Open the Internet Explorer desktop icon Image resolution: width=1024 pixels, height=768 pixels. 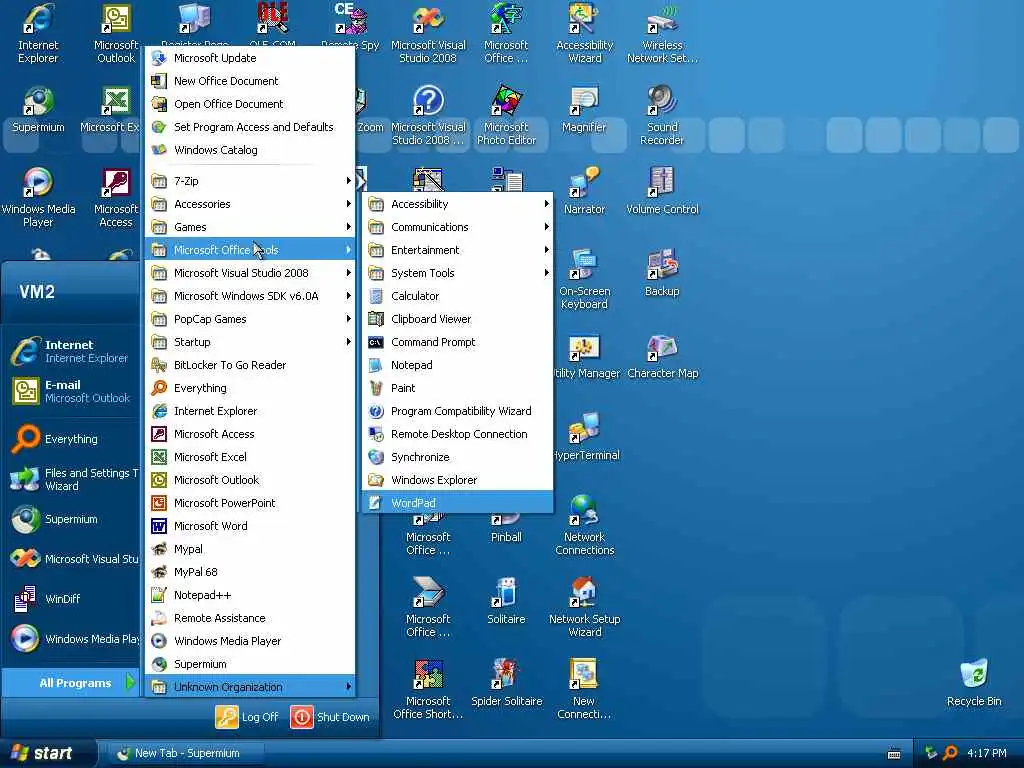pyautogui.click(x=38, y=33)
